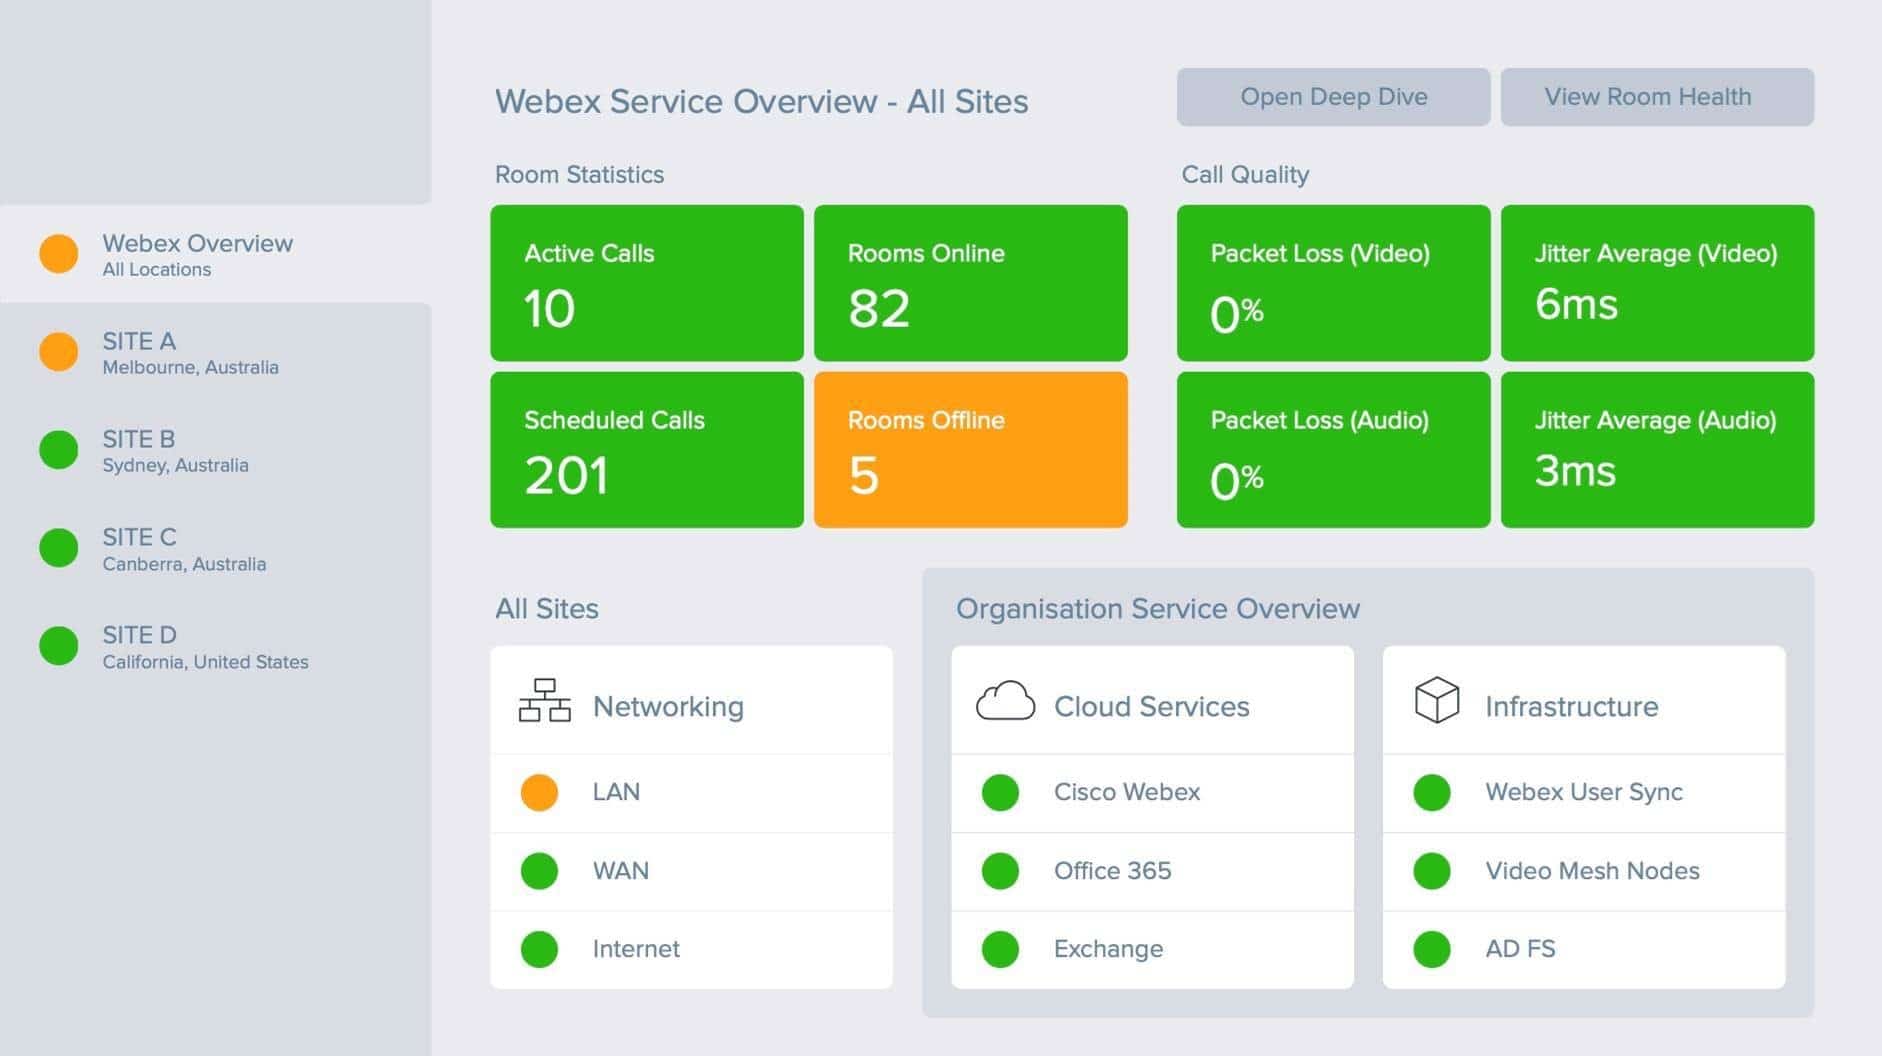1882x1056 pixels.
Task: Click the Office 365 label
Action: (x=1112, y=870)
